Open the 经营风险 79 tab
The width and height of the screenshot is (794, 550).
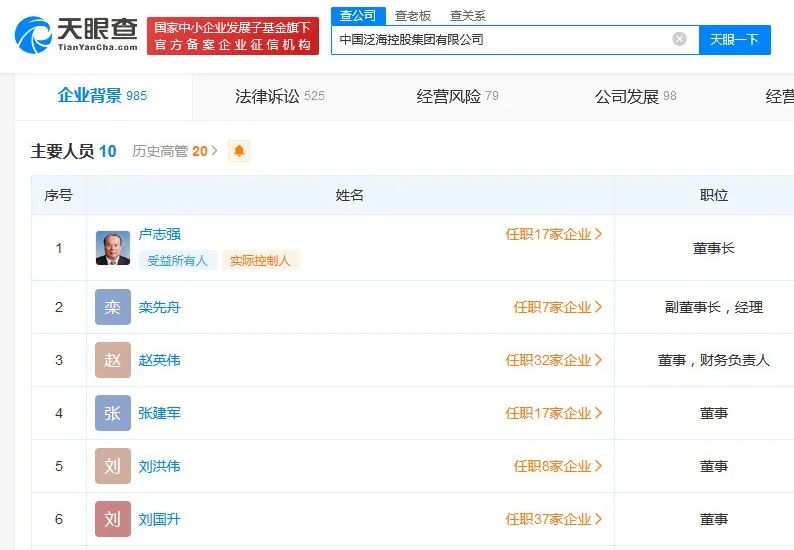pos(457,96)
